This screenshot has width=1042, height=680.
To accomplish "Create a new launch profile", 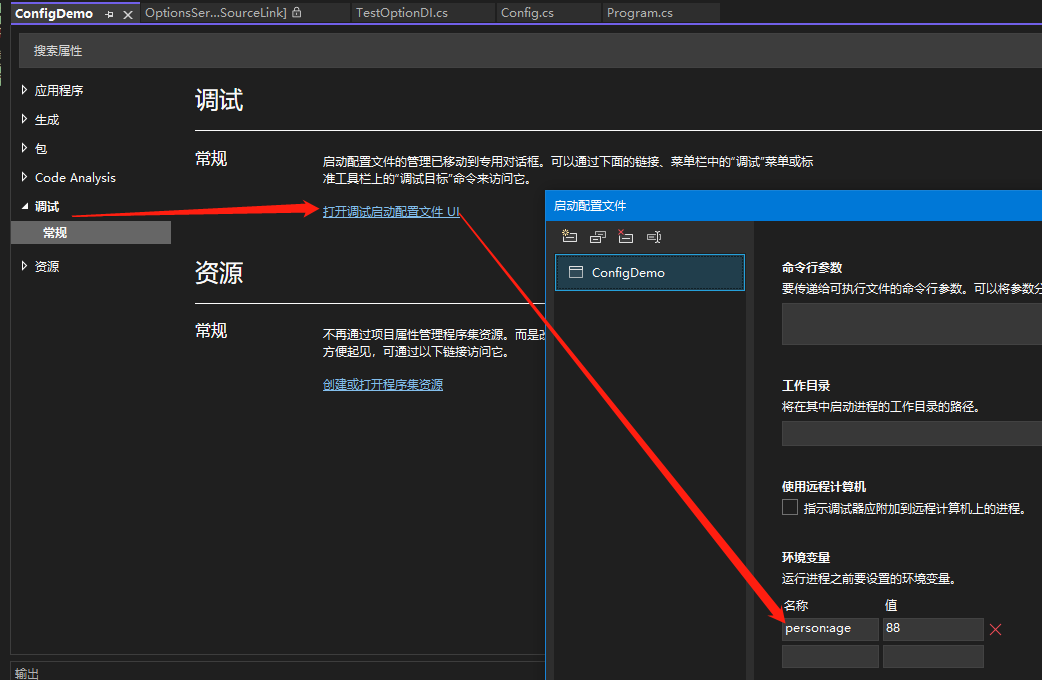I will [x=570, y=237].
